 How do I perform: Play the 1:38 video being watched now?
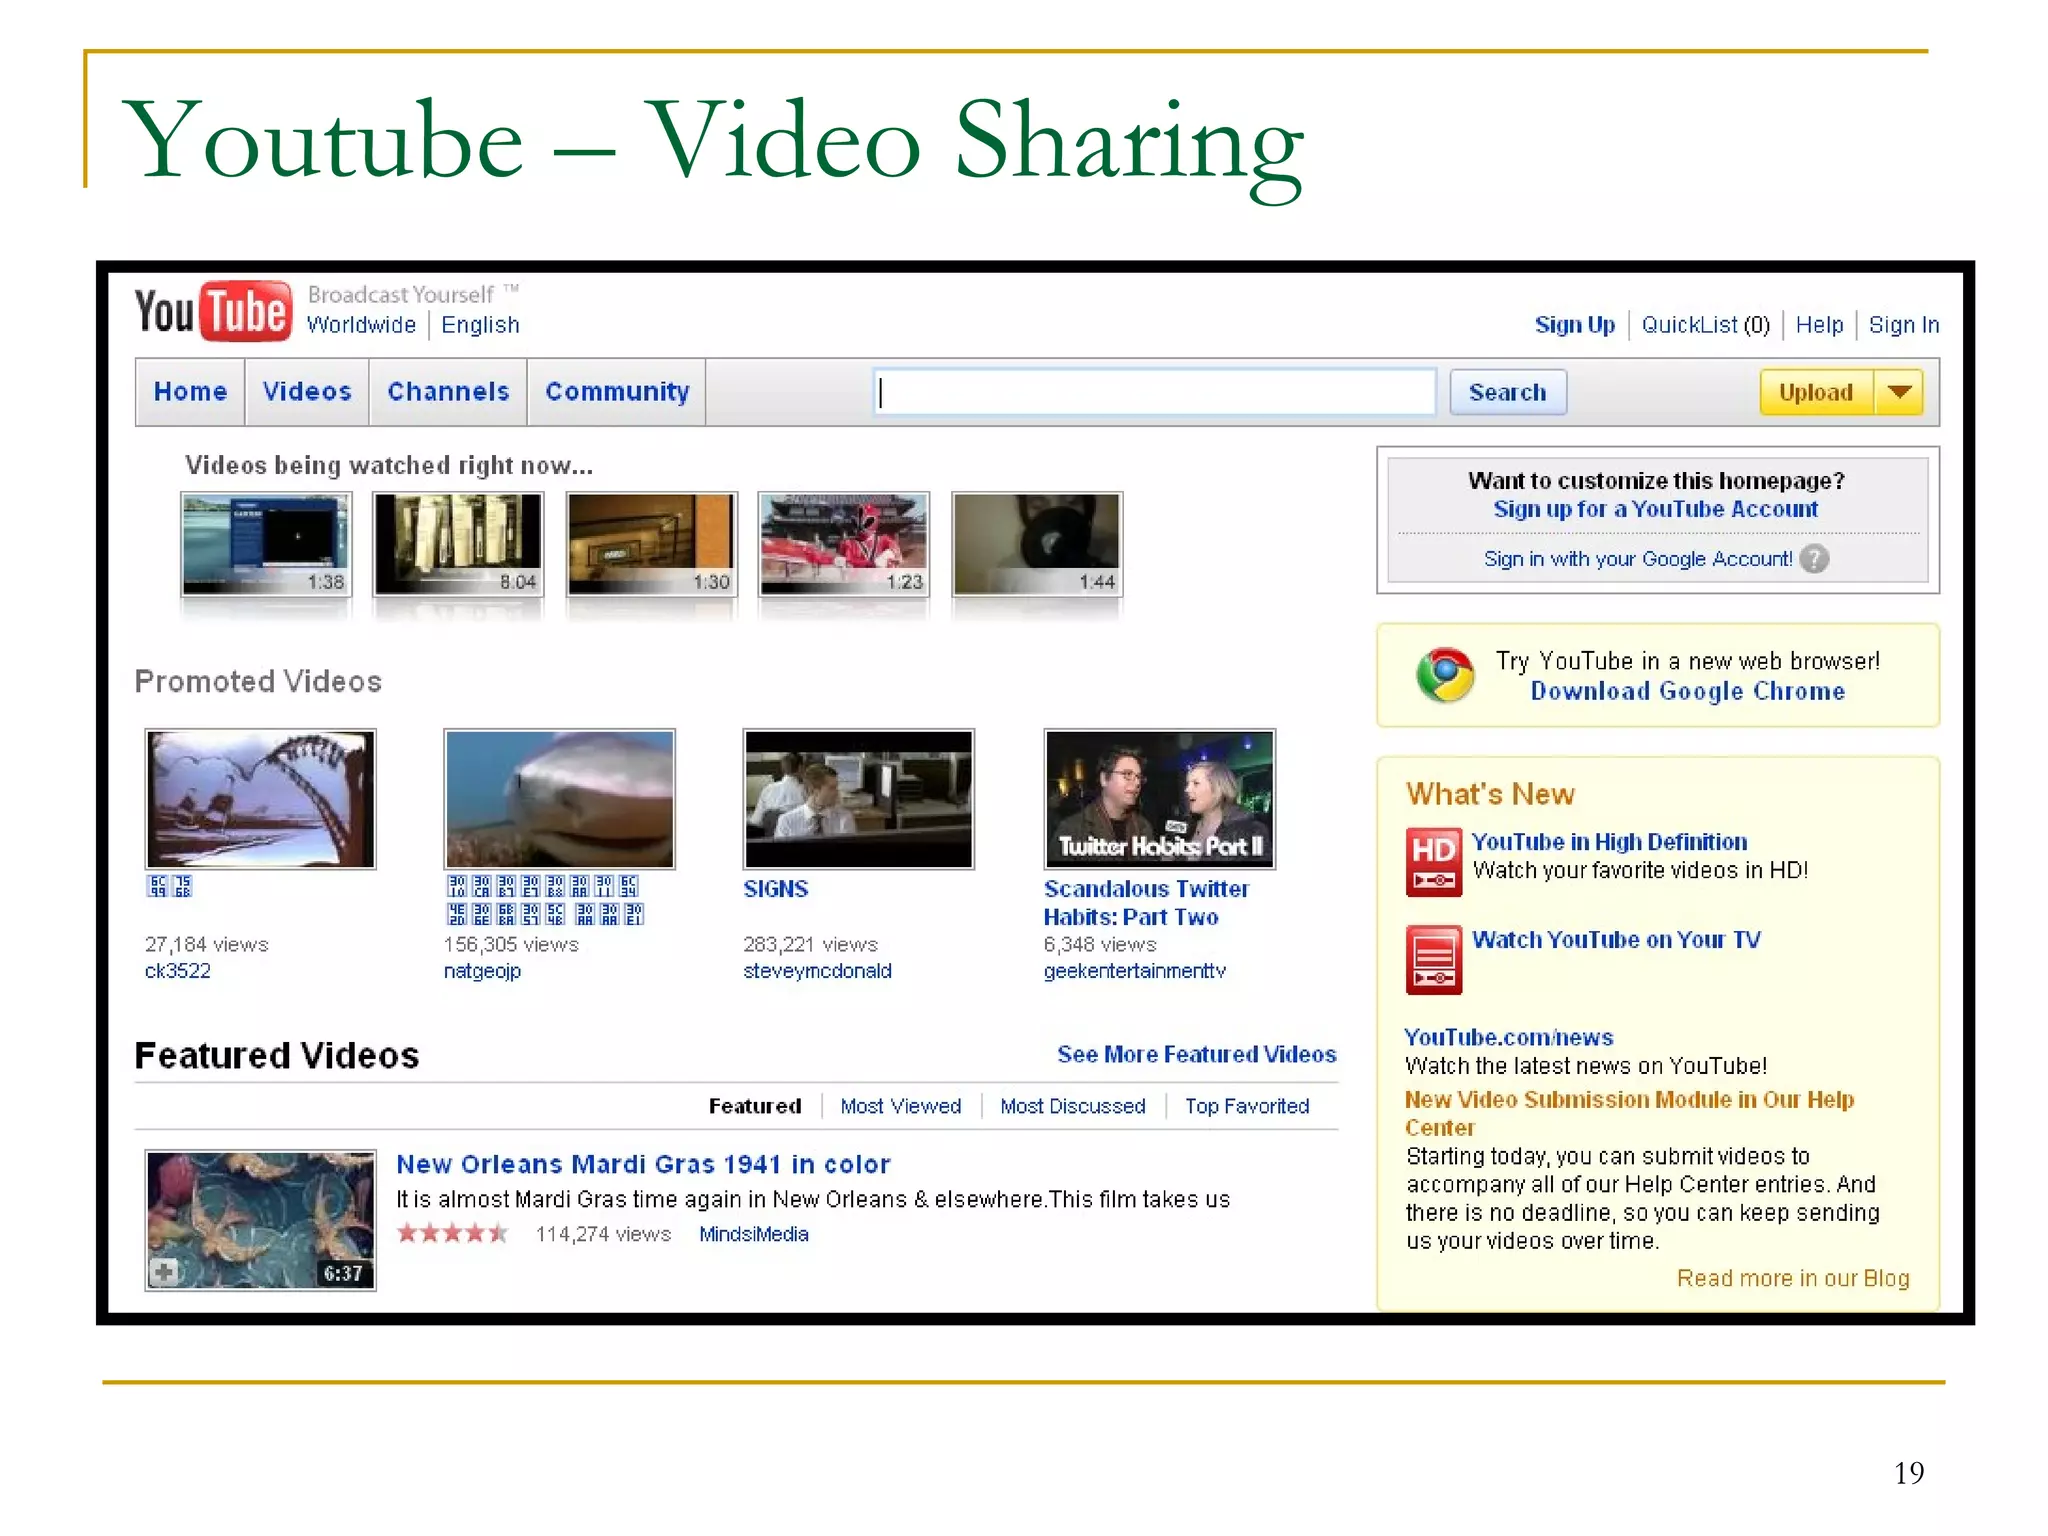[x=265, y=544]
